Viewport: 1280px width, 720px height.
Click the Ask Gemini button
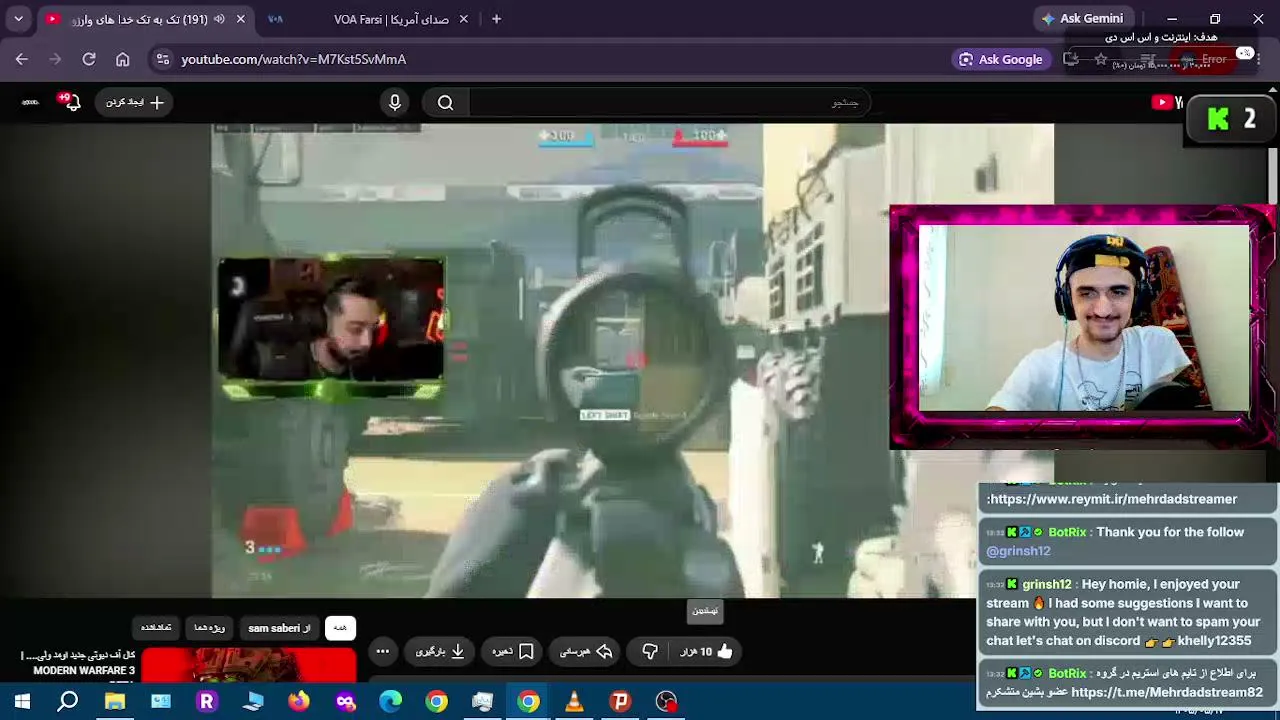coord(1082,19)
